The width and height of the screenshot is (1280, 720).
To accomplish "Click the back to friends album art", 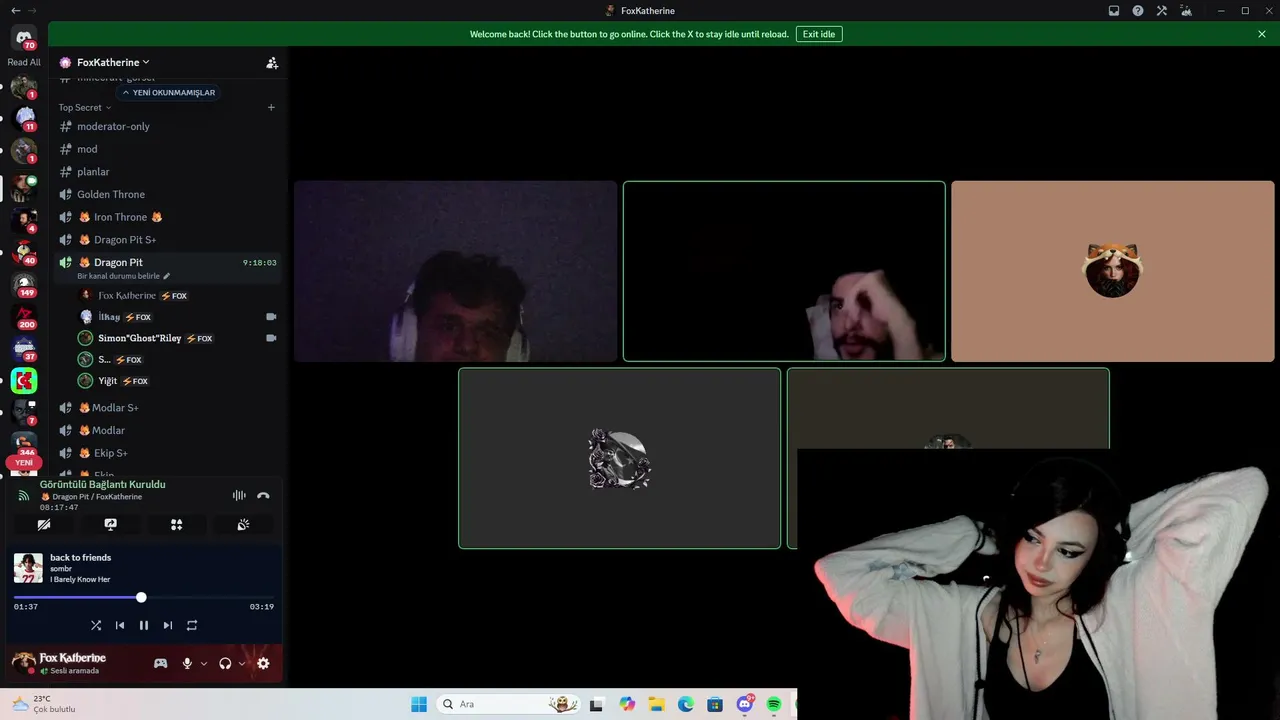I will [x=28, y=568].
